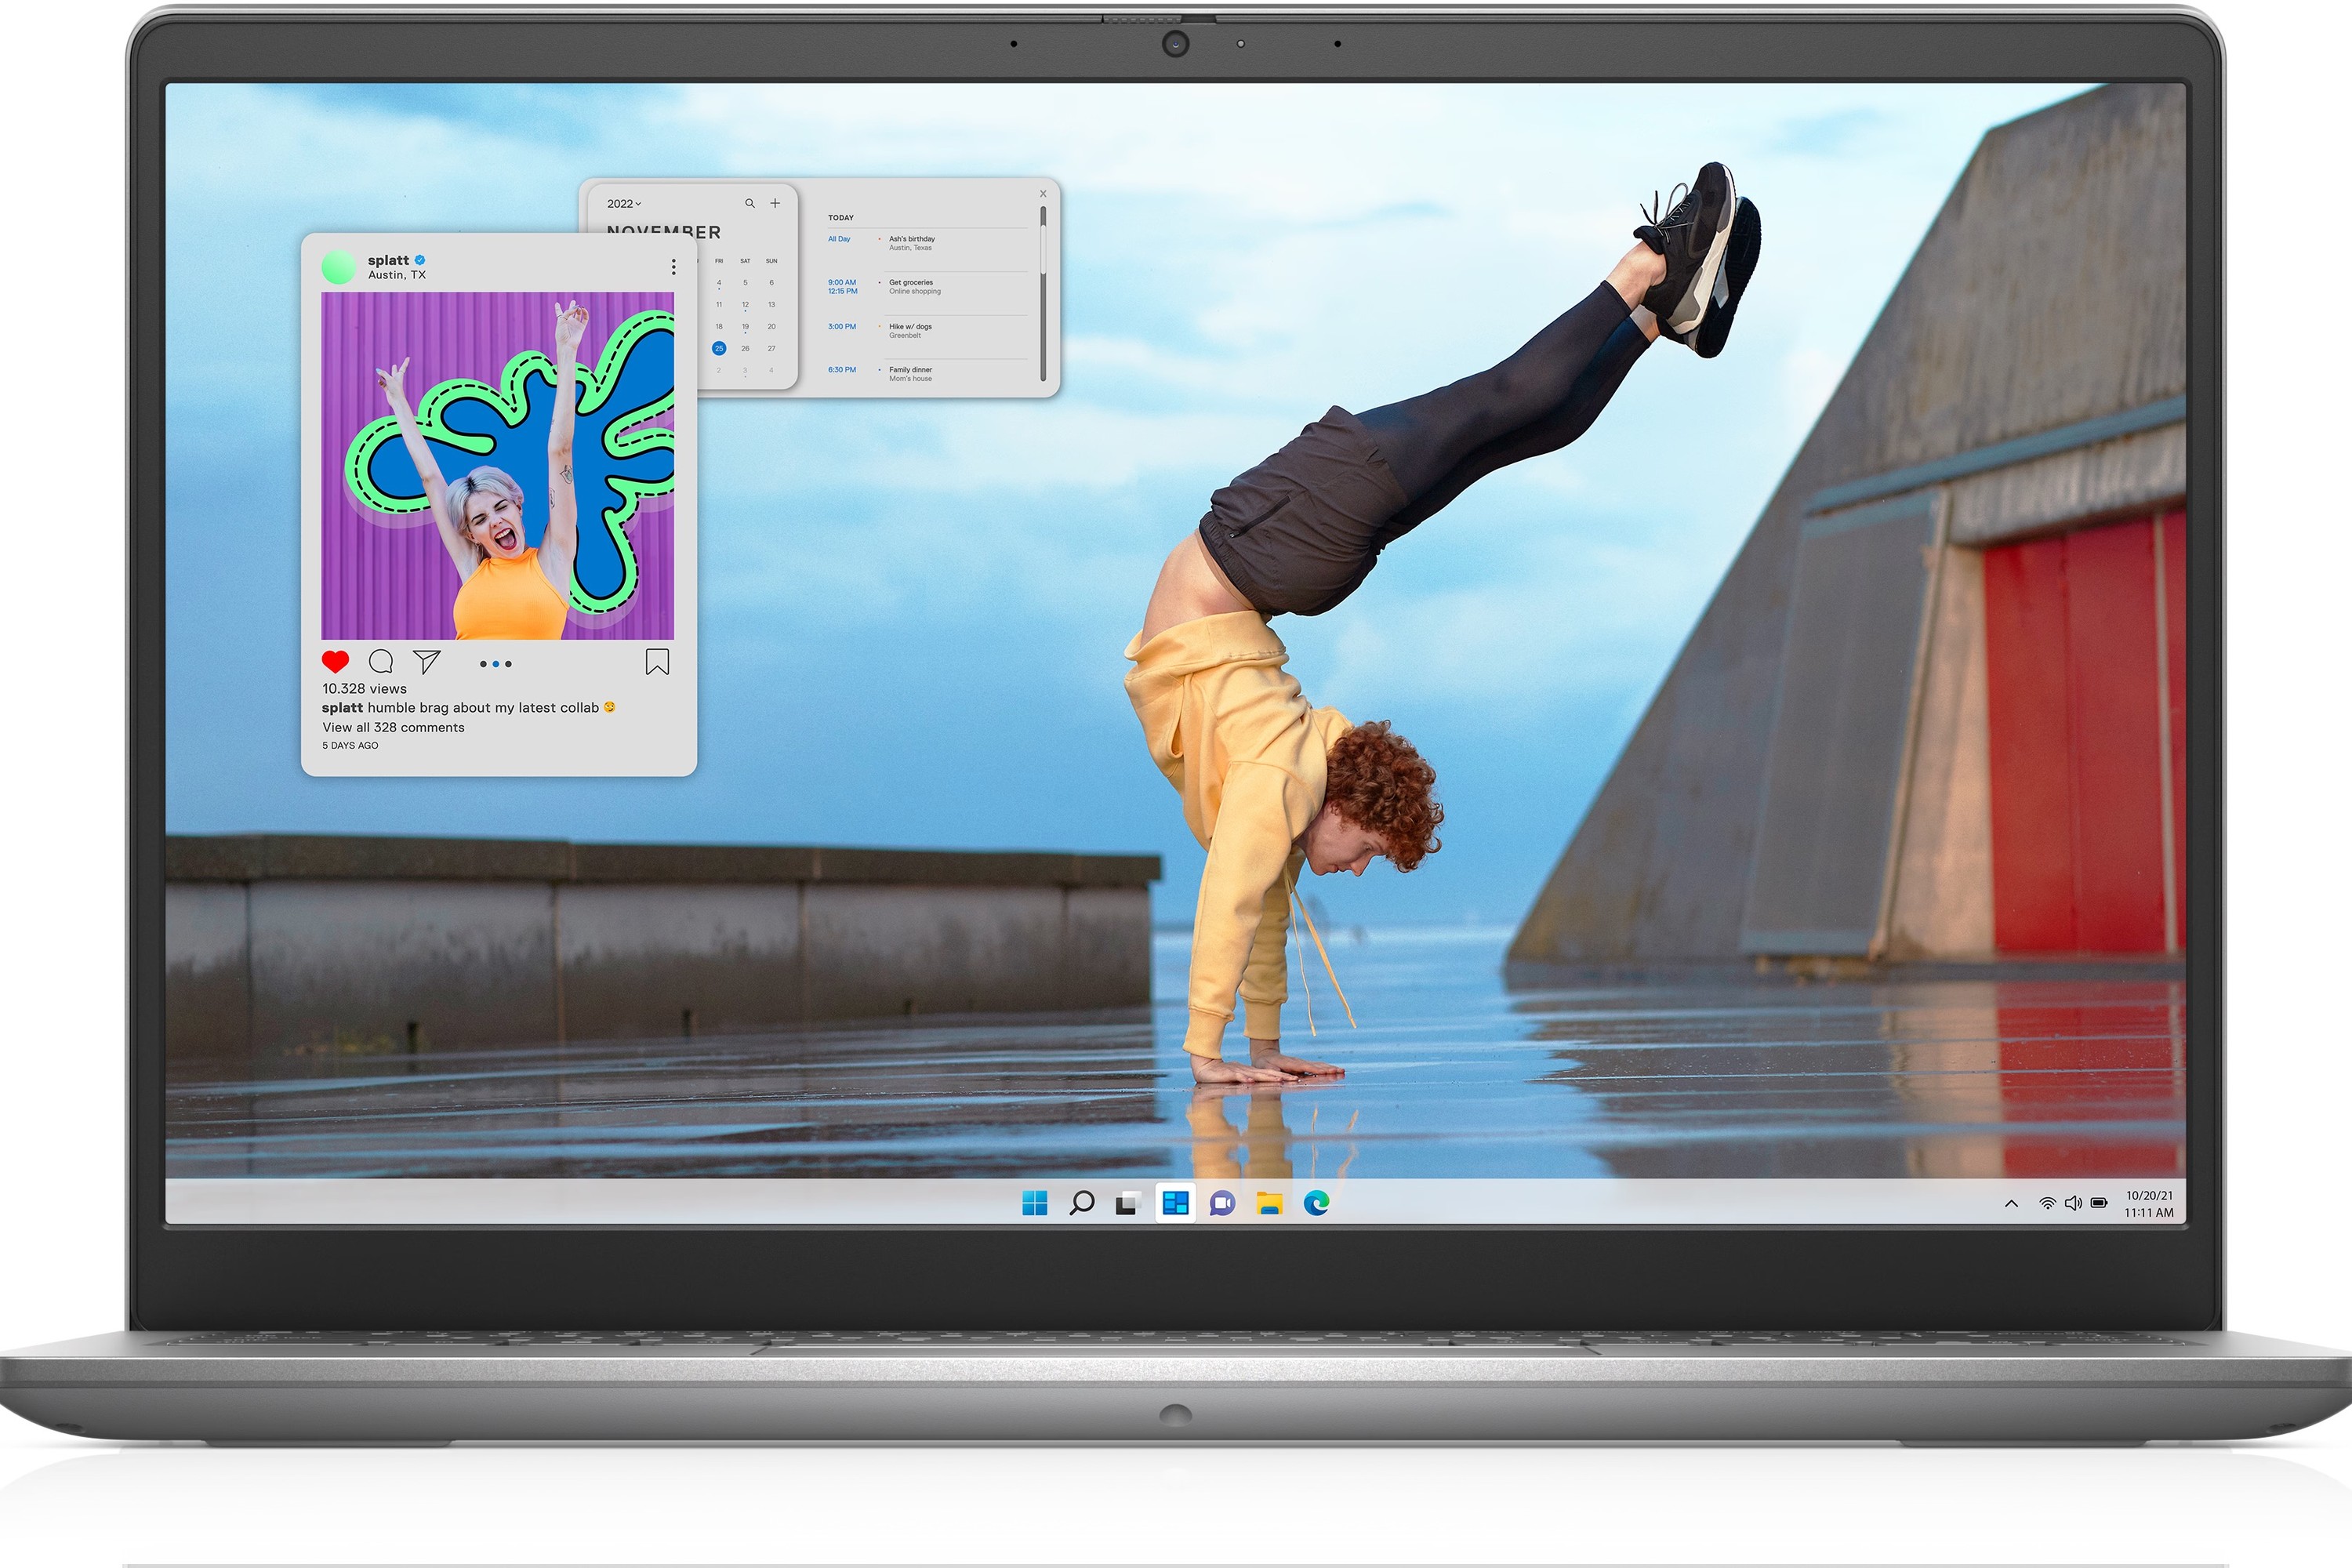This screenshot has height=1568, width=2352.
Task: Launch Microsoft Edge from the taskbar
Action: [x=1316, y=1203]
